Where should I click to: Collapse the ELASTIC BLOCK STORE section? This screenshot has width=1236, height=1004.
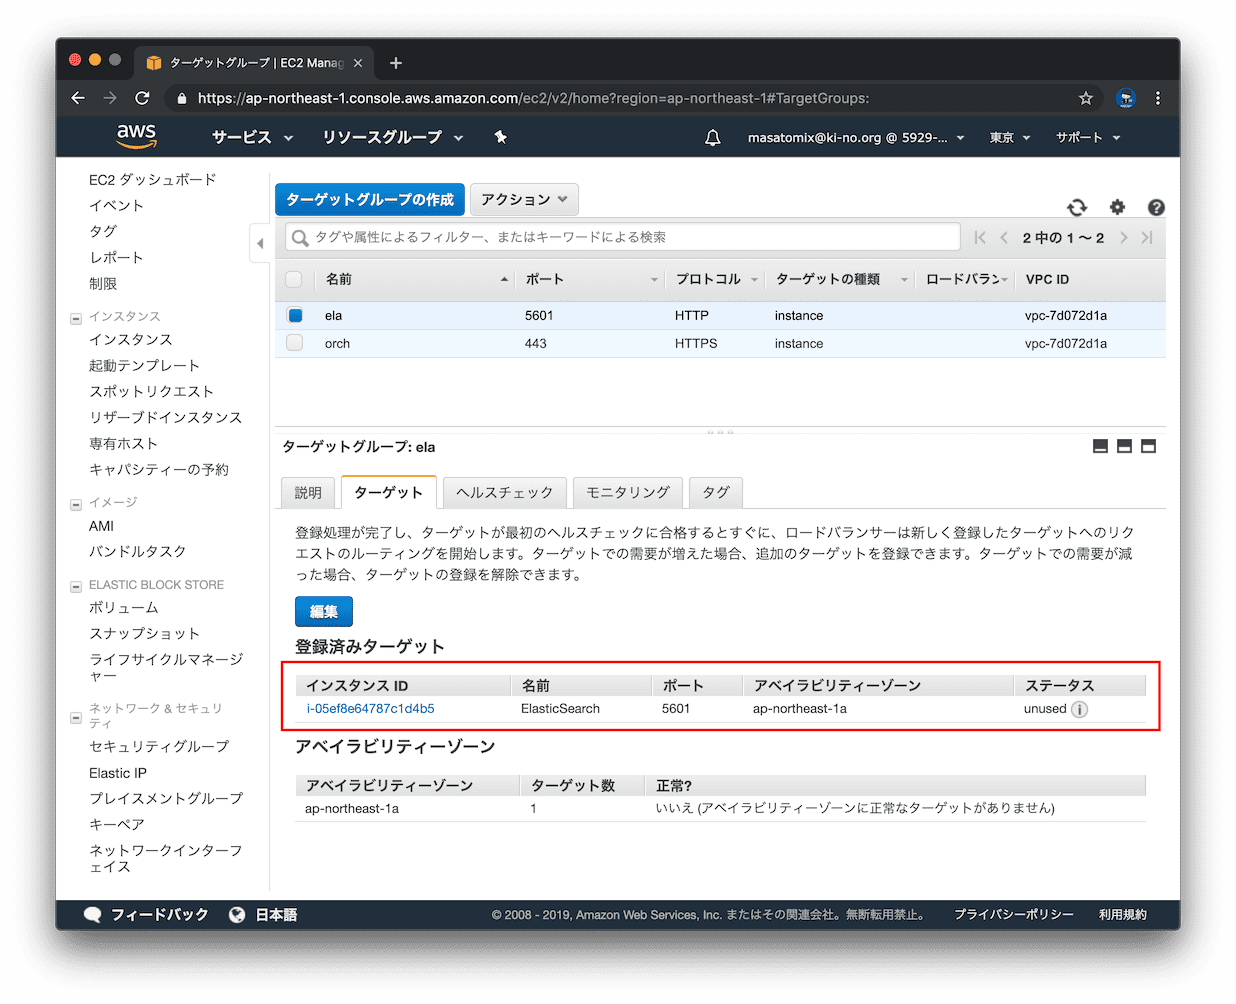pos(76,587)
